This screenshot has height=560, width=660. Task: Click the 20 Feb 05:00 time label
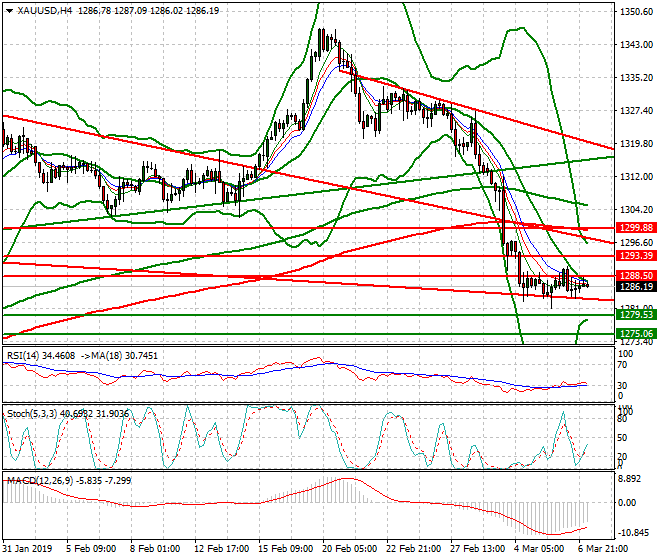(x=349, y=549)
